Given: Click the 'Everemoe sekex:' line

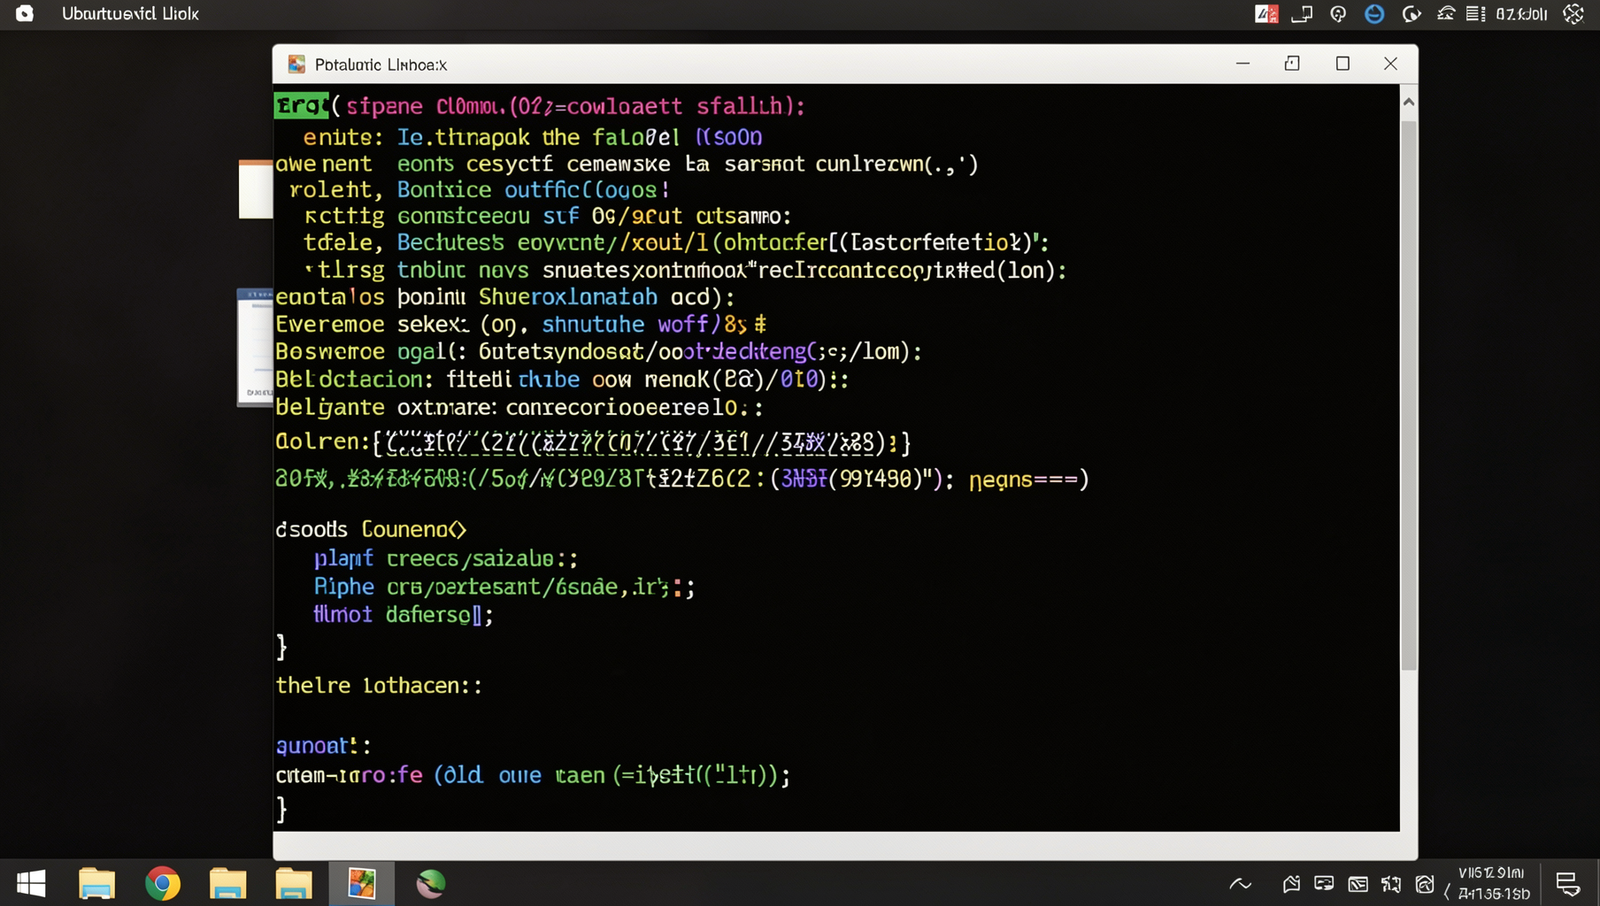Looking at the screenshot, I should click(521, 324).
